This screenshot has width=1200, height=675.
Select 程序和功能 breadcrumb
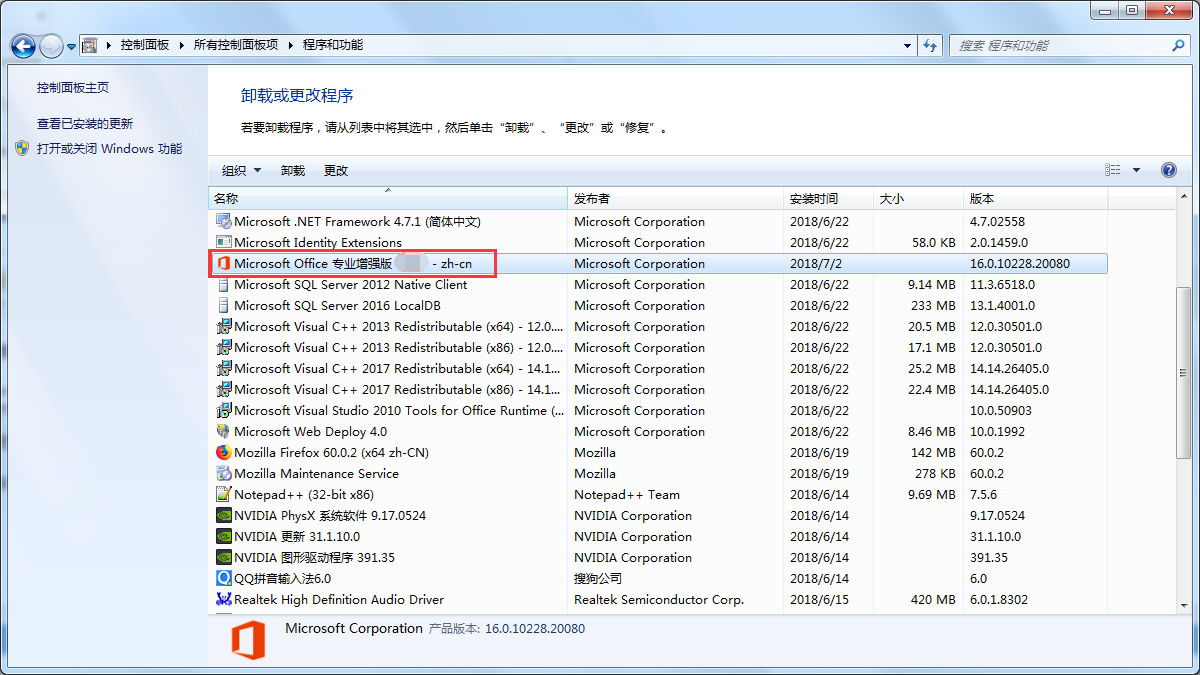point(333,45)
